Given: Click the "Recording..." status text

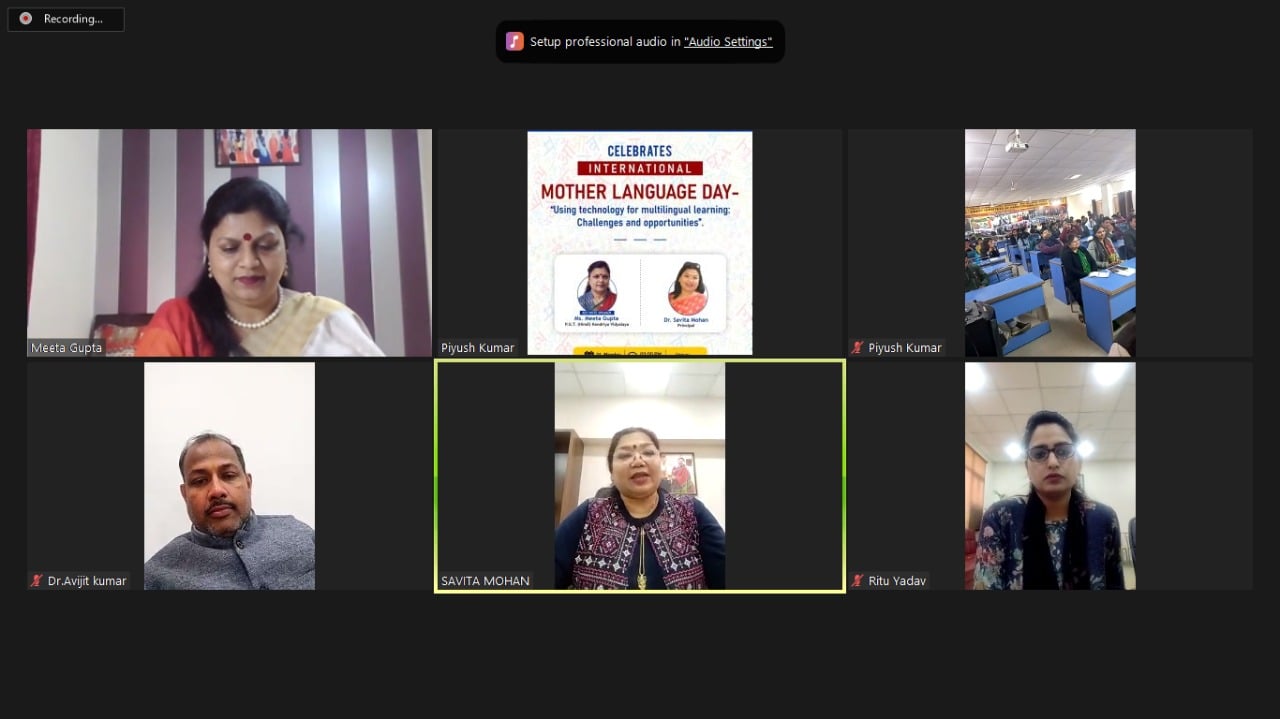Looking at the screenshot, I should tap(73, 19).
